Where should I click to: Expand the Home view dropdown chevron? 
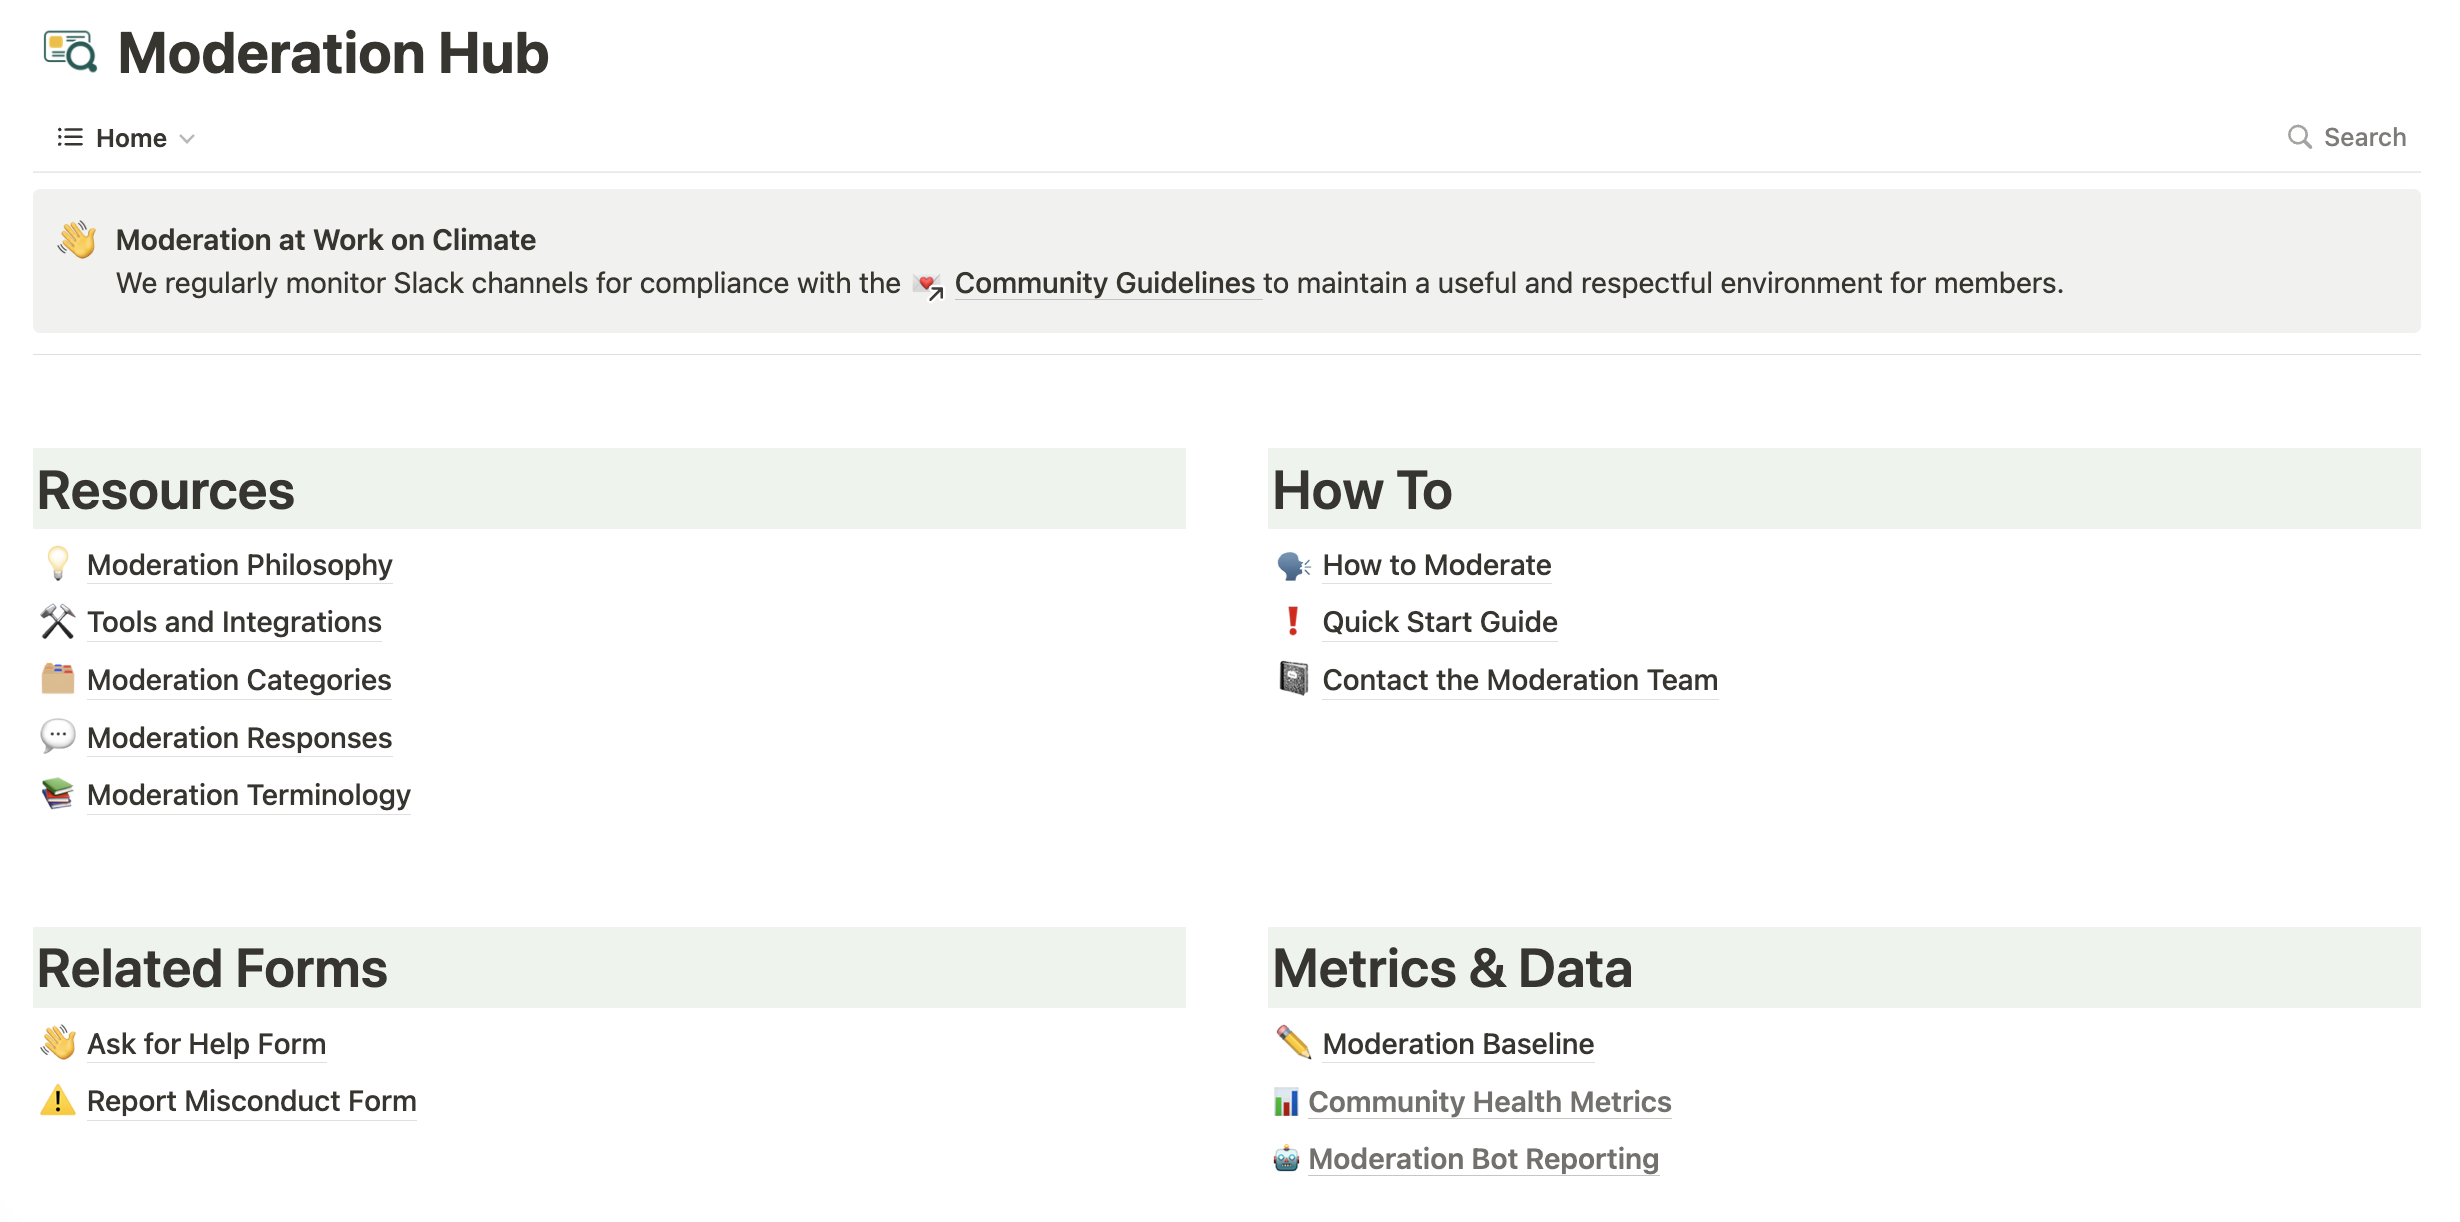187,139
